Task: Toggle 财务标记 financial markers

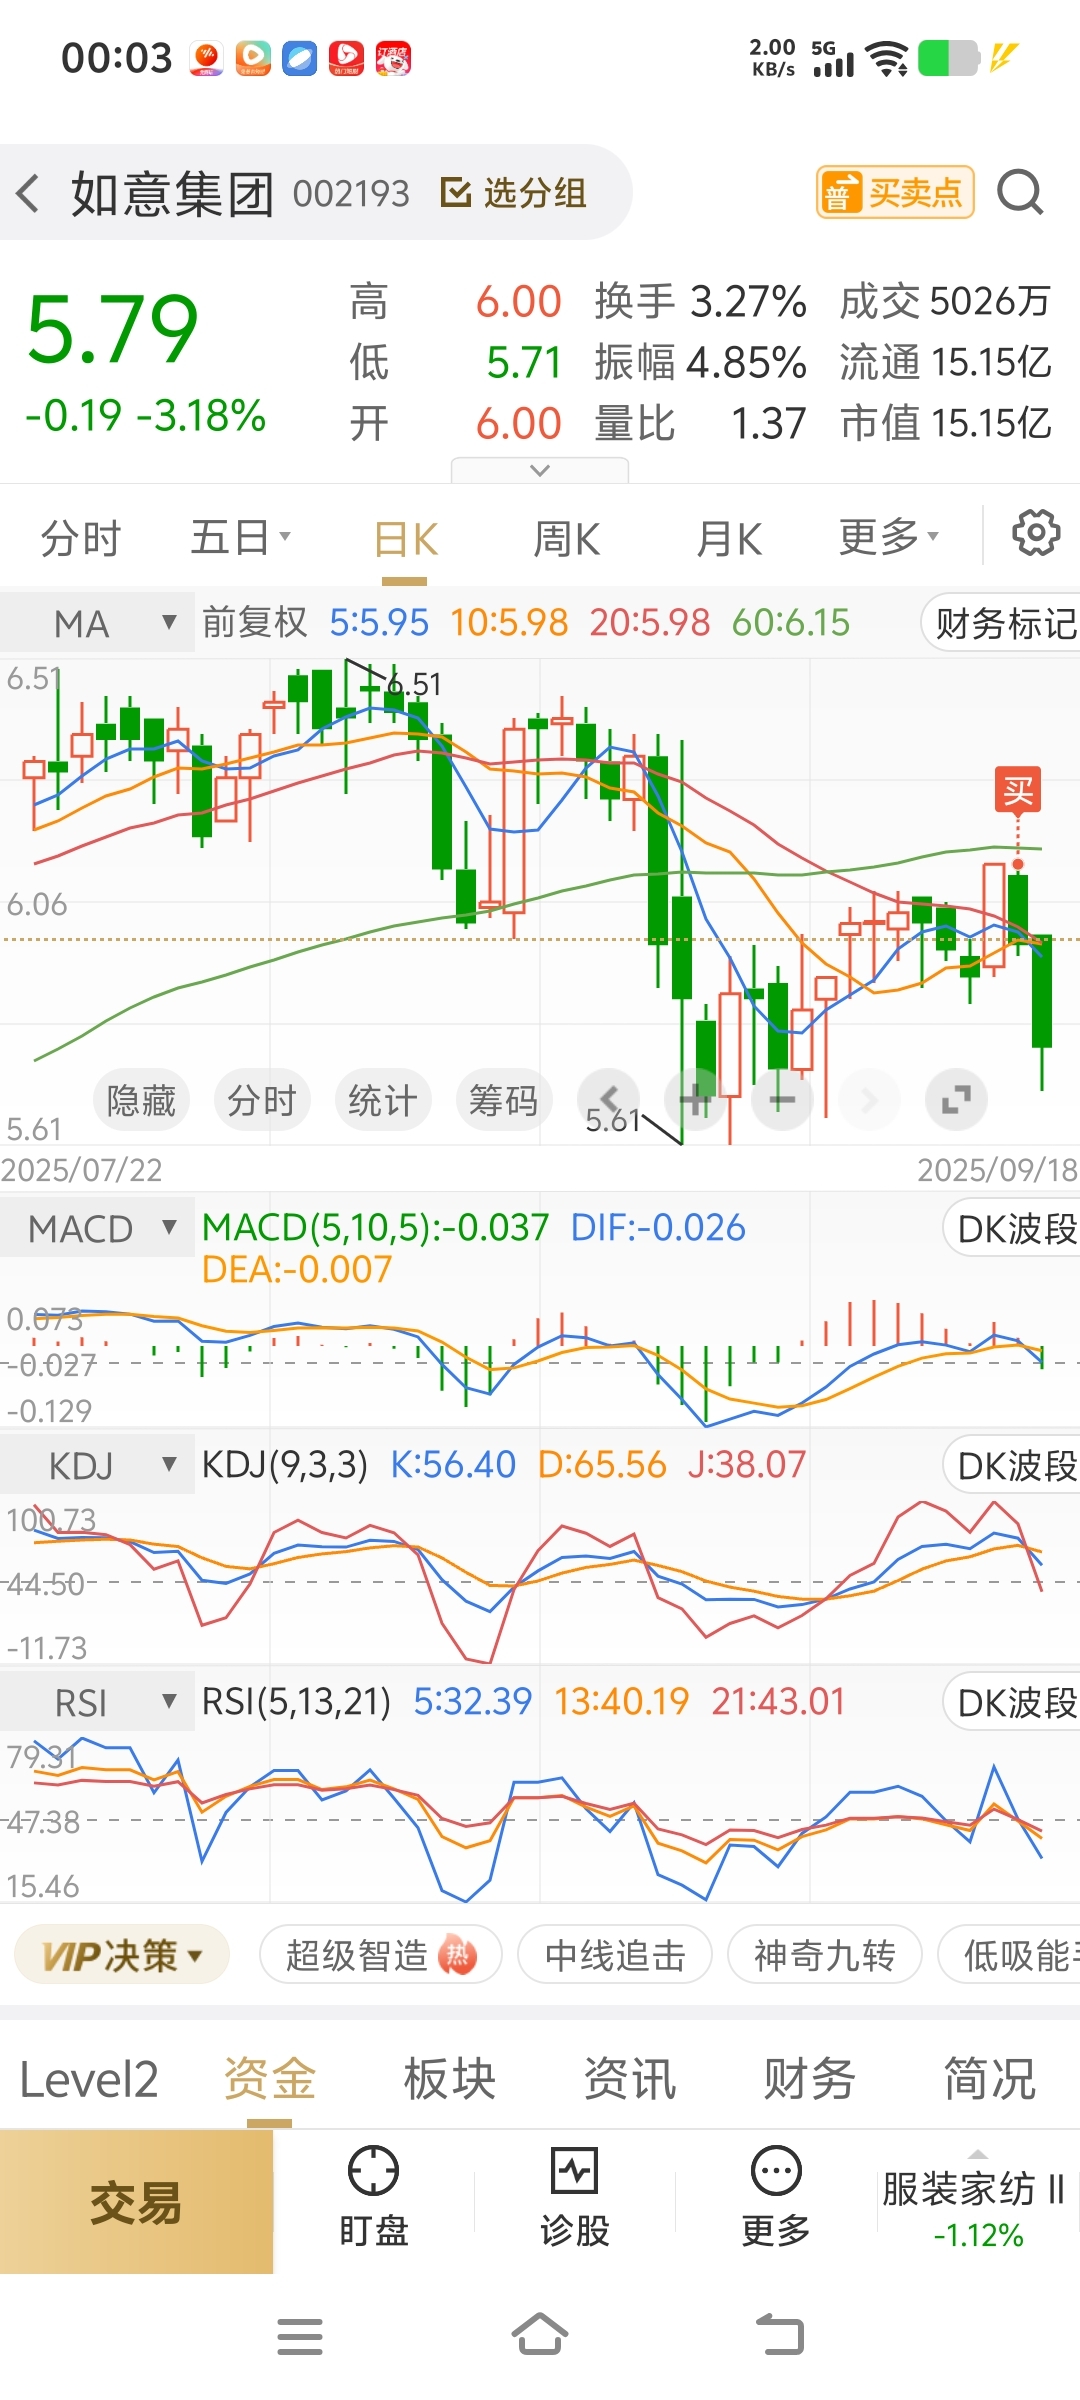Action: [1001, 623]
